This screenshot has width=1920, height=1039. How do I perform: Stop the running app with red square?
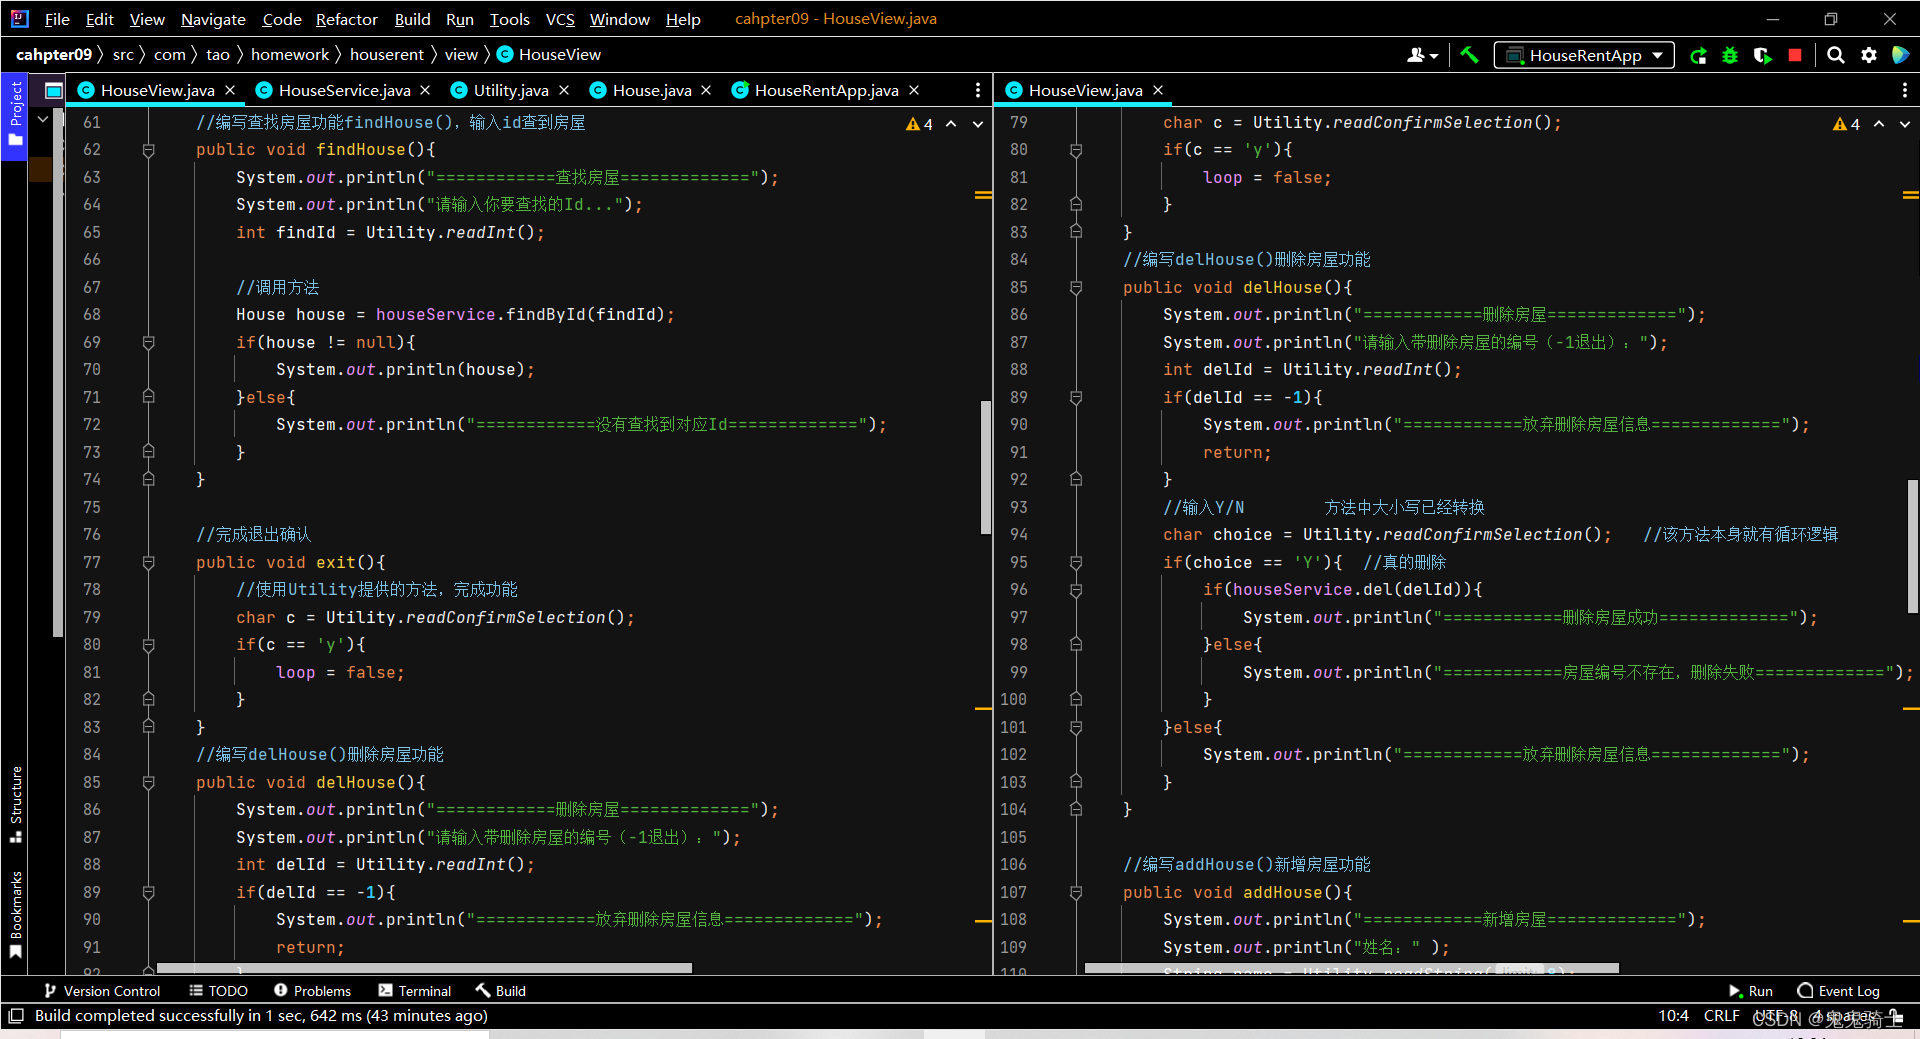1795,56
